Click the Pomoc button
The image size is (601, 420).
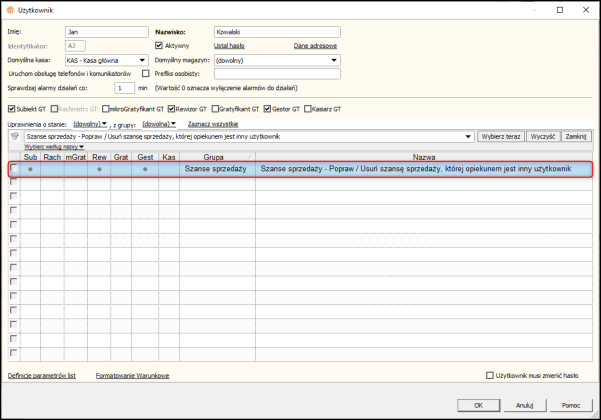pos(571,405)
